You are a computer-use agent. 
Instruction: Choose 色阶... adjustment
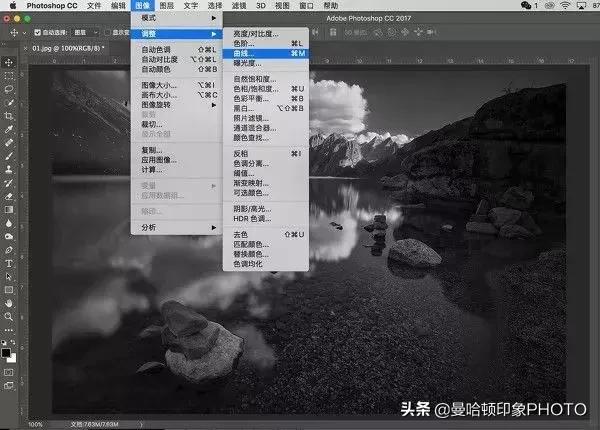[266, 44]
